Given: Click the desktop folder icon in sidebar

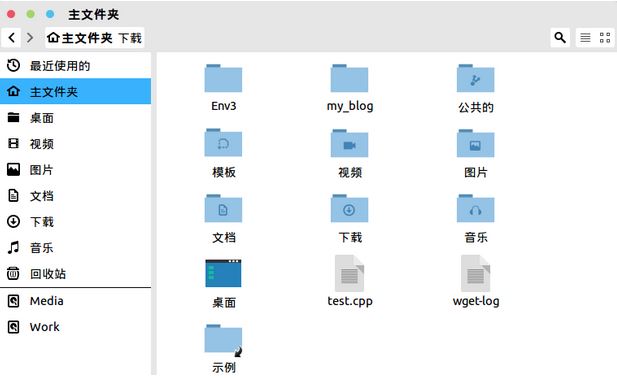Looking at the screenshot, I should pyautogui.click(x=13, y=117).
